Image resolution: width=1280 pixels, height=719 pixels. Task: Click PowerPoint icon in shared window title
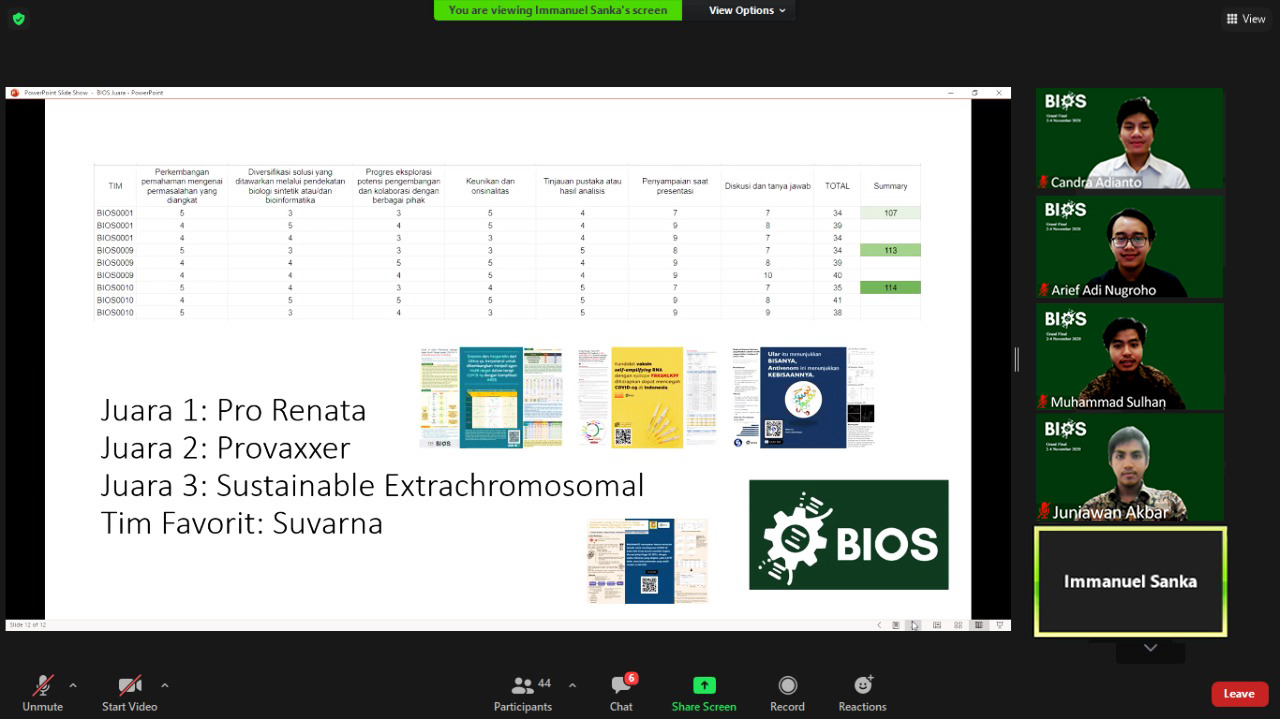(x=14, y=92)
